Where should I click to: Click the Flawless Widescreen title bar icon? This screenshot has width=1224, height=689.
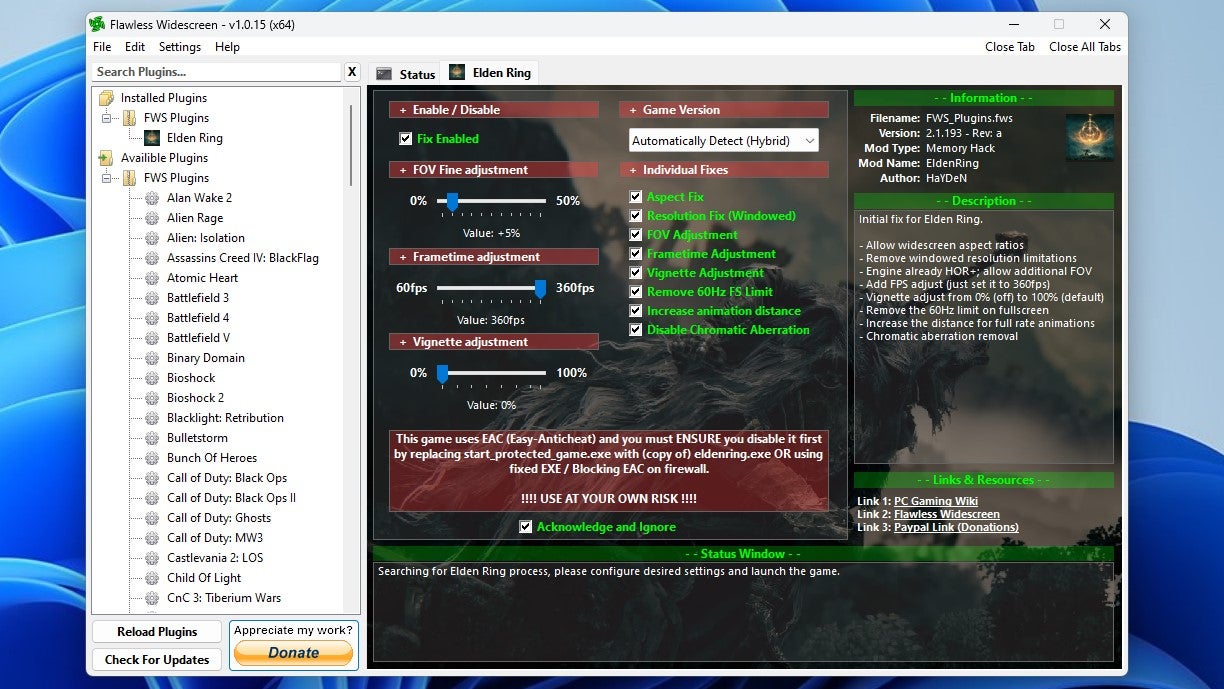pos(97,23)
